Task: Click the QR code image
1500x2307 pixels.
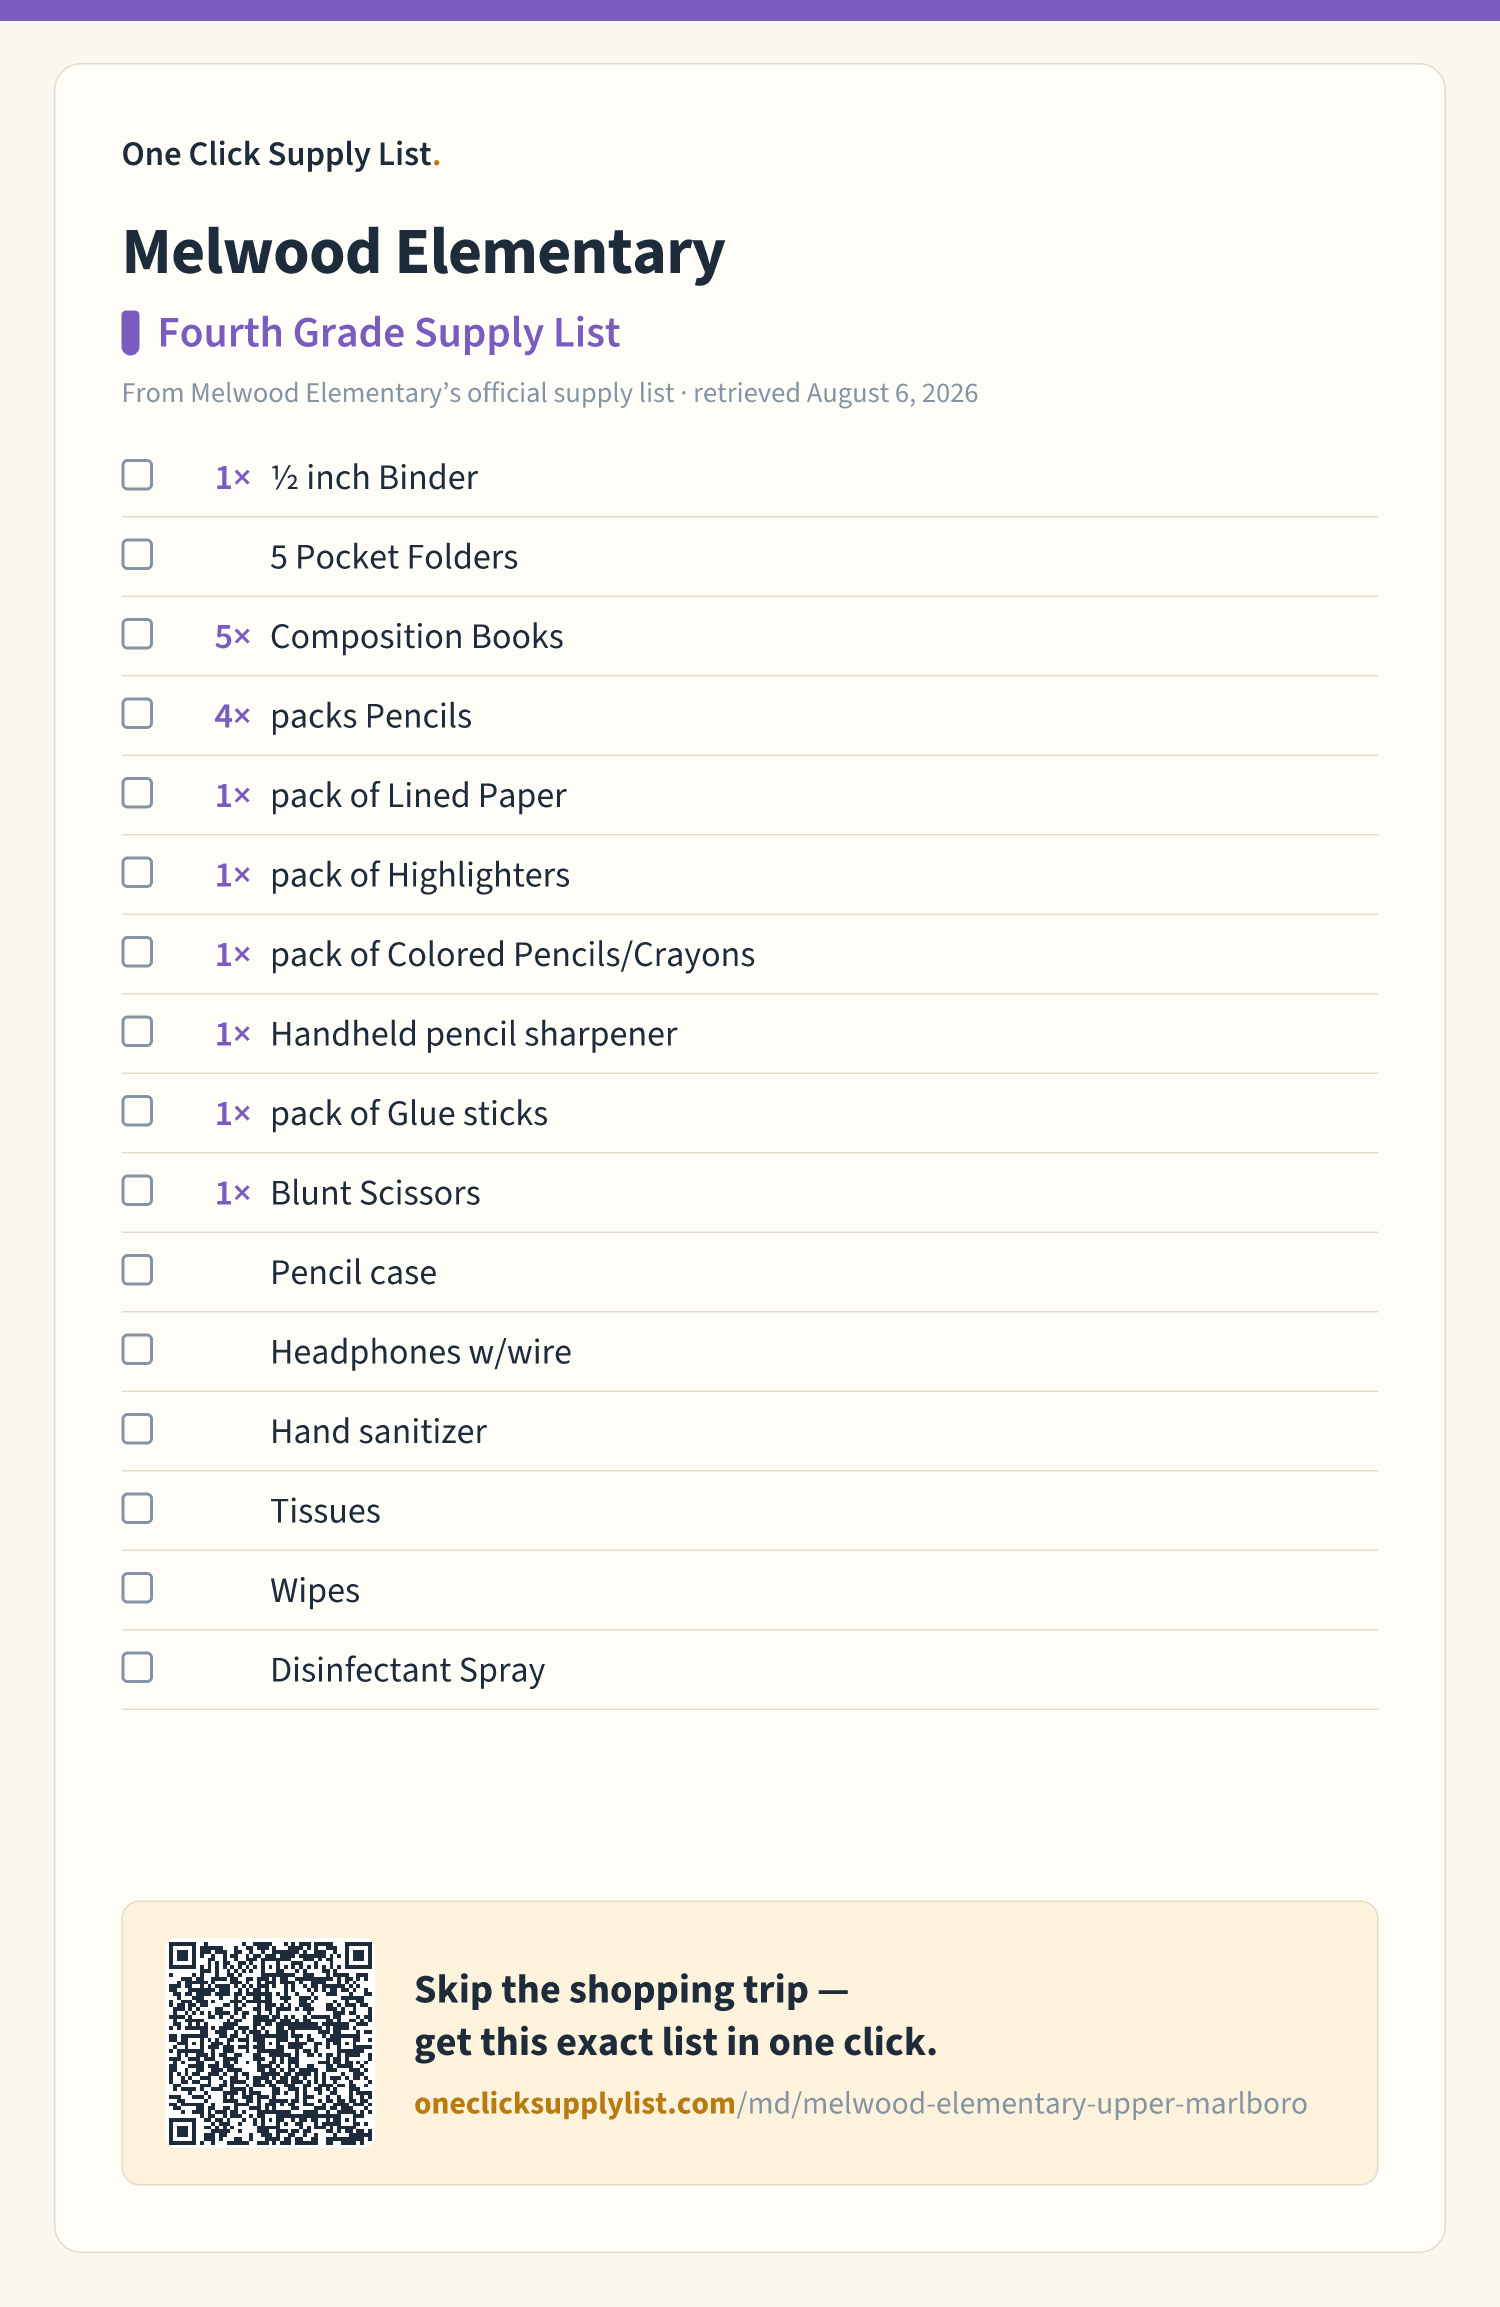Action: click(x=270, y=2043)
